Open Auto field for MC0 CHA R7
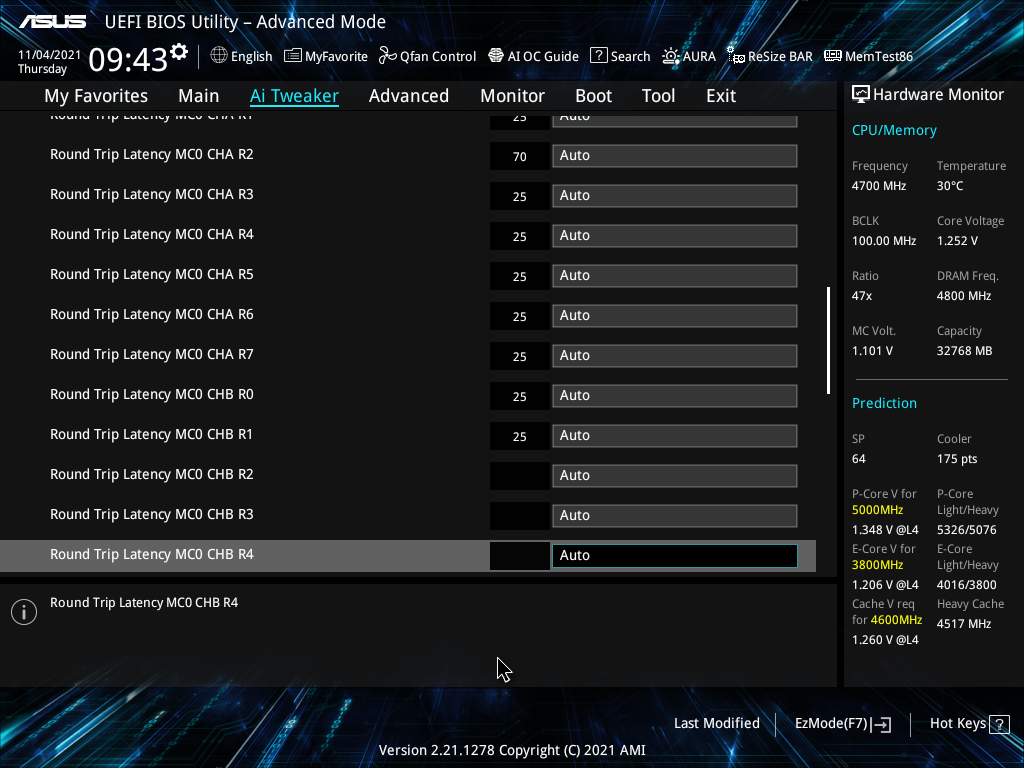Image resolution: width=1024 pixels, height=768 pixels. (675, 355)
